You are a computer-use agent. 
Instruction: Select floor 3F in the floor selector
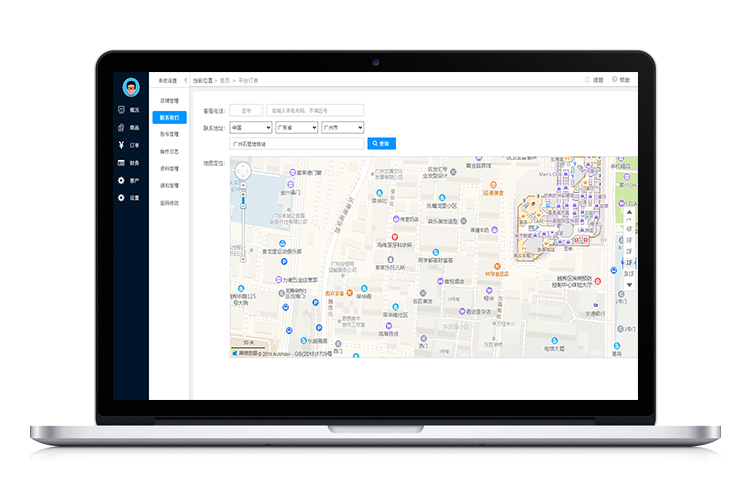629,240
